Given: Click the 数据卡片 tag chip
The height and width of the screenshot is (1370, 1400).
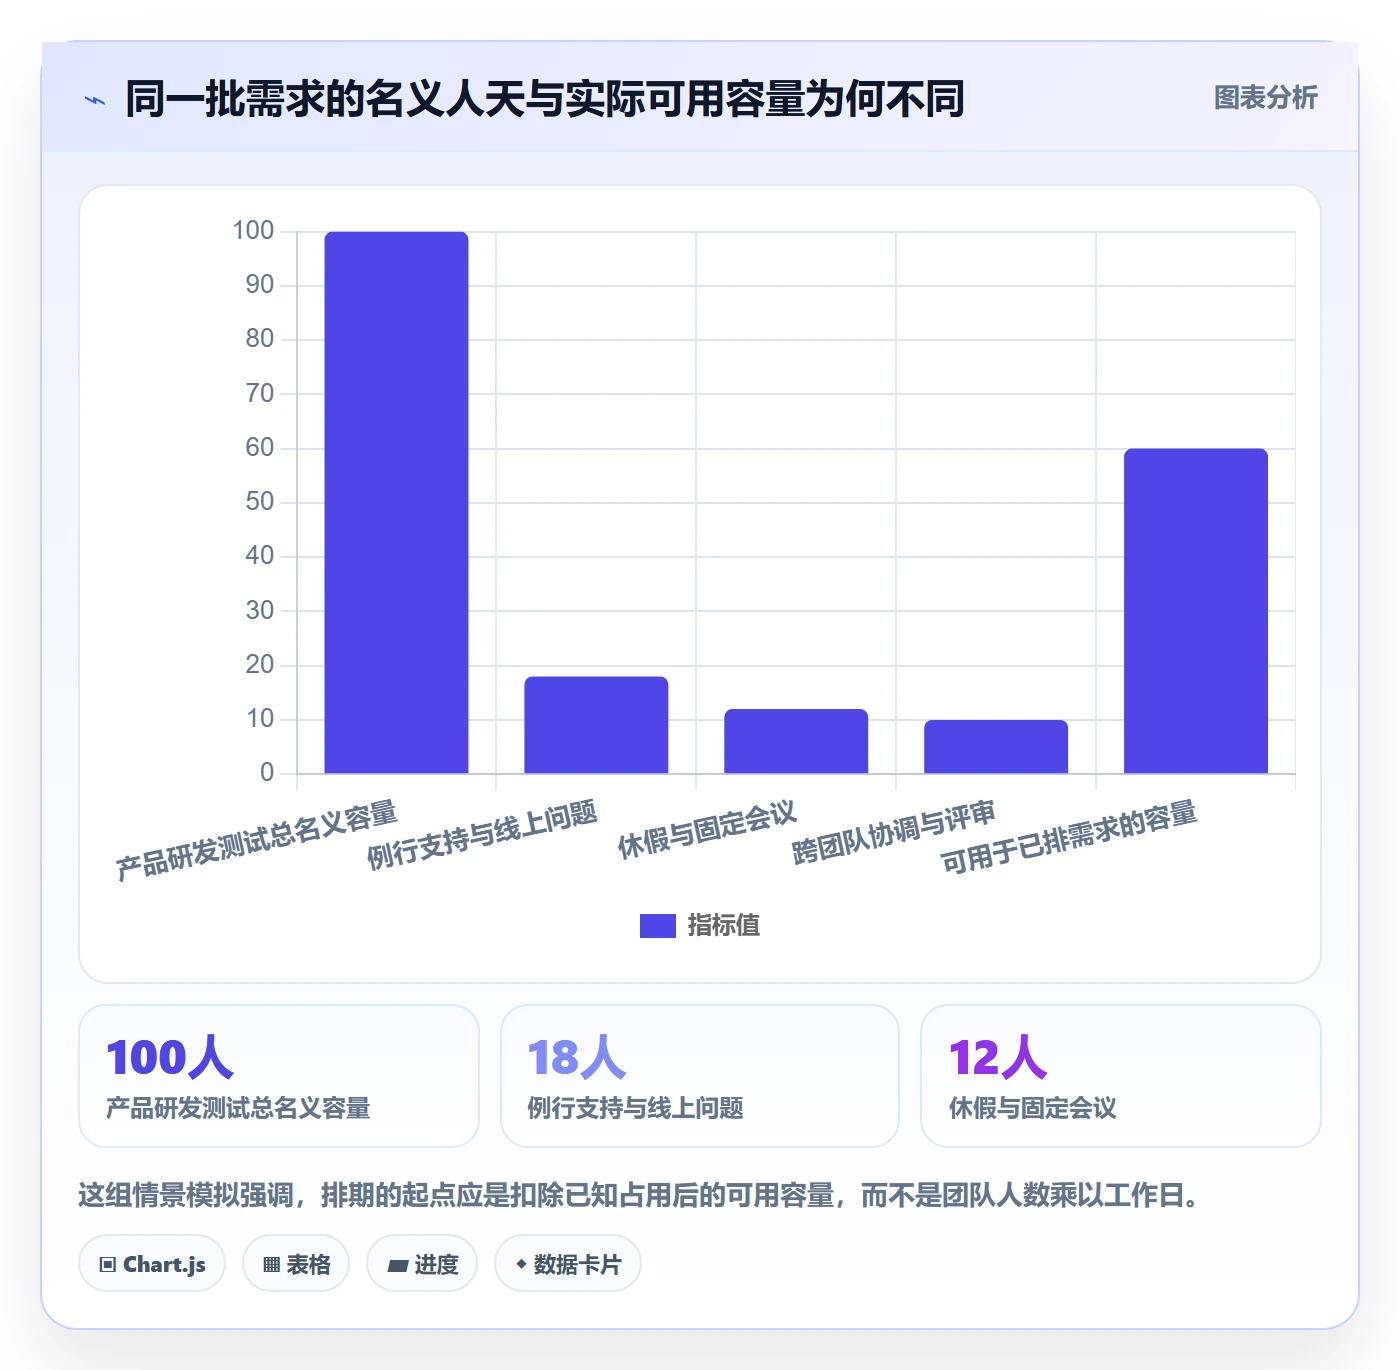Looking at the screenshot, I should click(568, 1264).
